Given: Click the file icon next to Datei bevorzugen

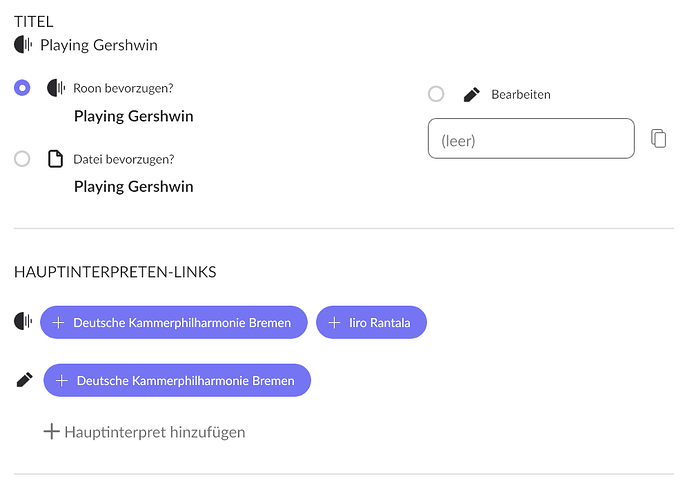Looking at the screenshot, I should [56, 159].
